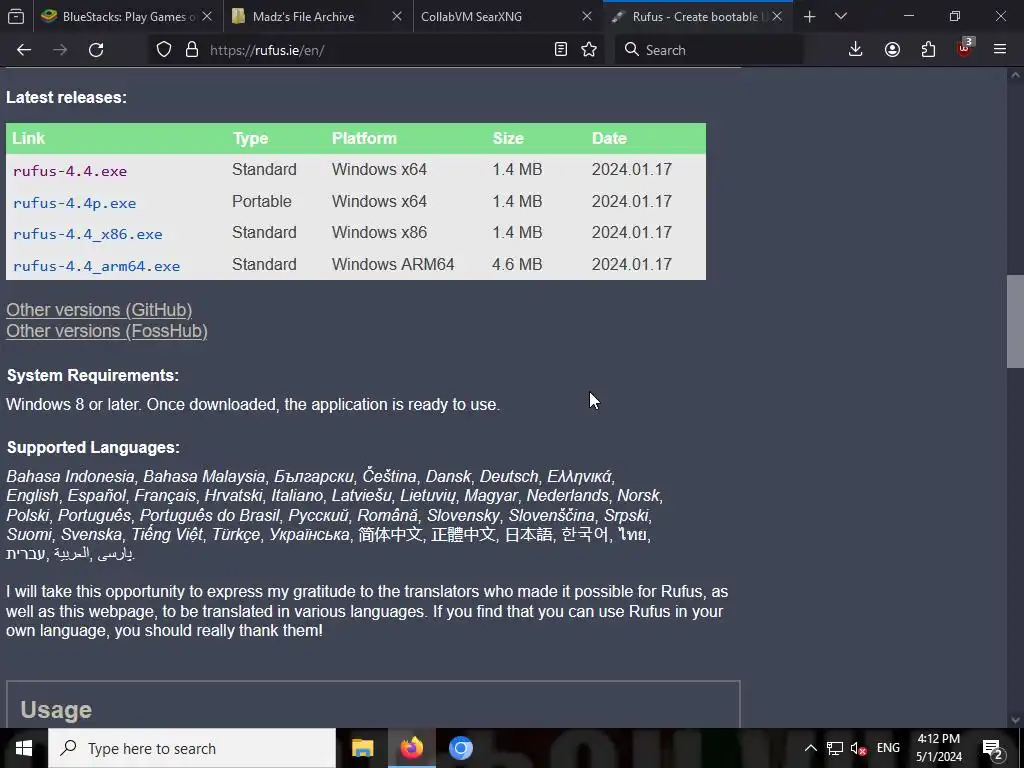Open uBlock Origin extension icon
The height and width of the screenshot is (768, 1024).
(965, 48)
